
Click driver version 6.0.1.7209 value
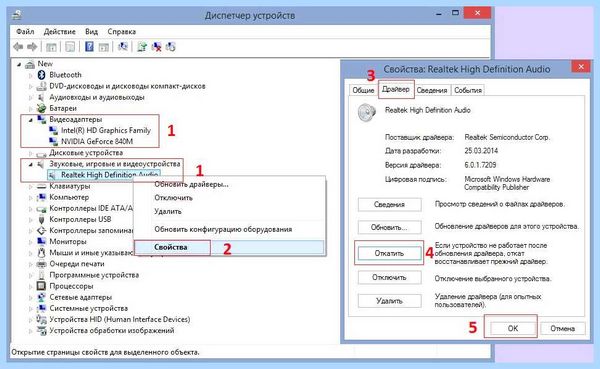click(x=480, y=165)
